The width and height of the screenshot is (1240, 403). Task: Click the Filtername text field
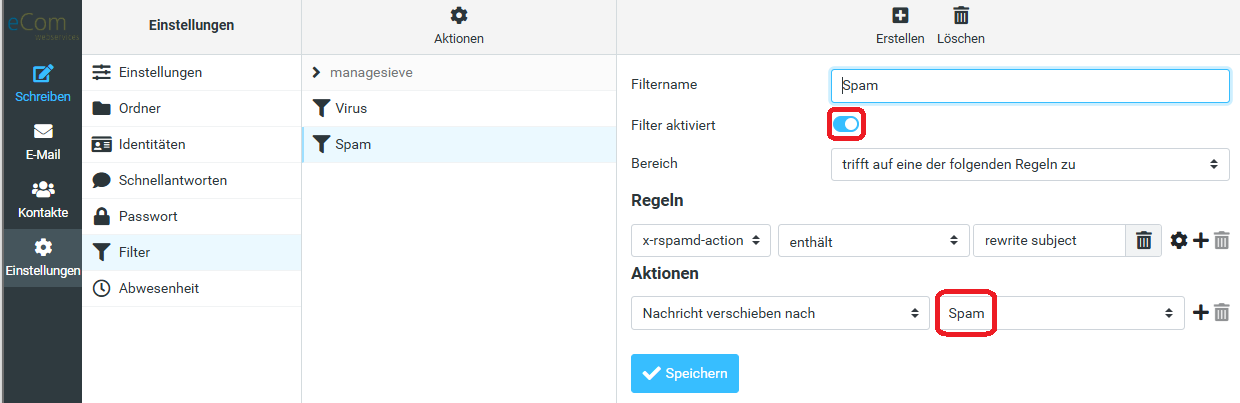[x=1030, y=85]
